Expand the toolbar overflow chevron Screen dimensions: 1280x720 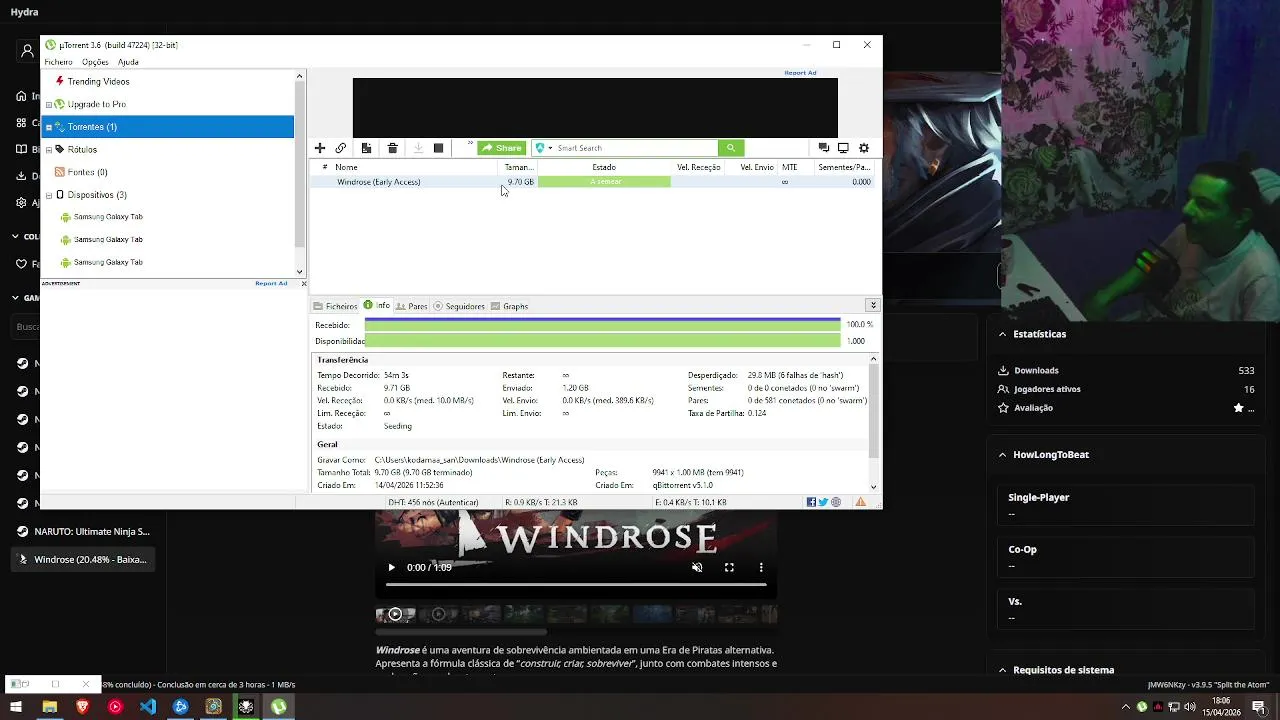(470, 143)
